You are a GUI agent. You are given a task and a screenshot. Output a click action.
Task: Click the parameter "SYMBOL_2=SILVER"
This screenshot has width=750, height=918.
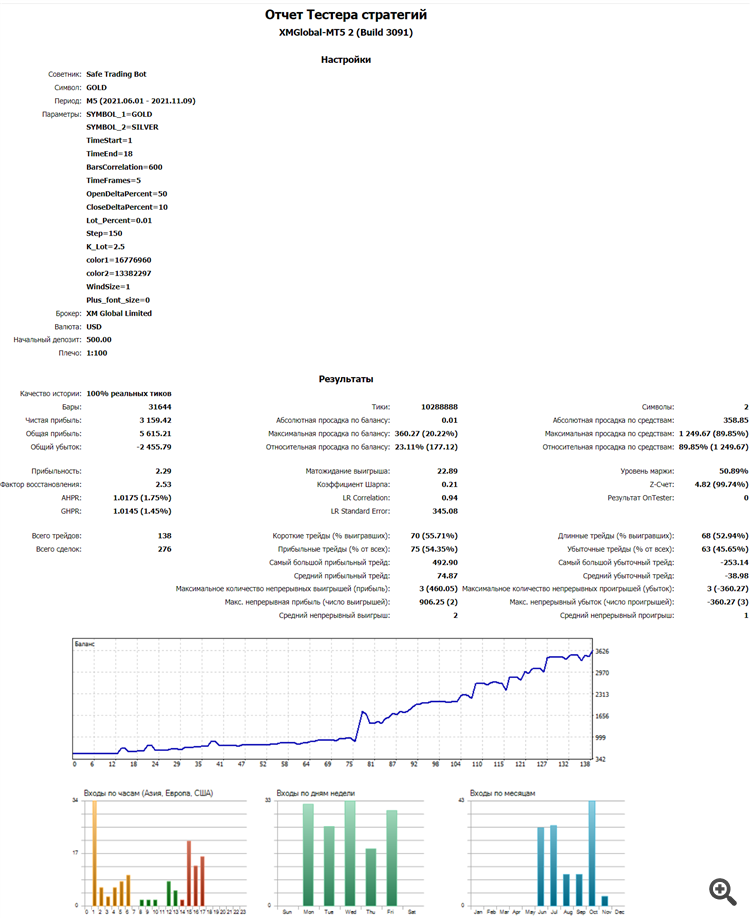(x=122, y=127)
